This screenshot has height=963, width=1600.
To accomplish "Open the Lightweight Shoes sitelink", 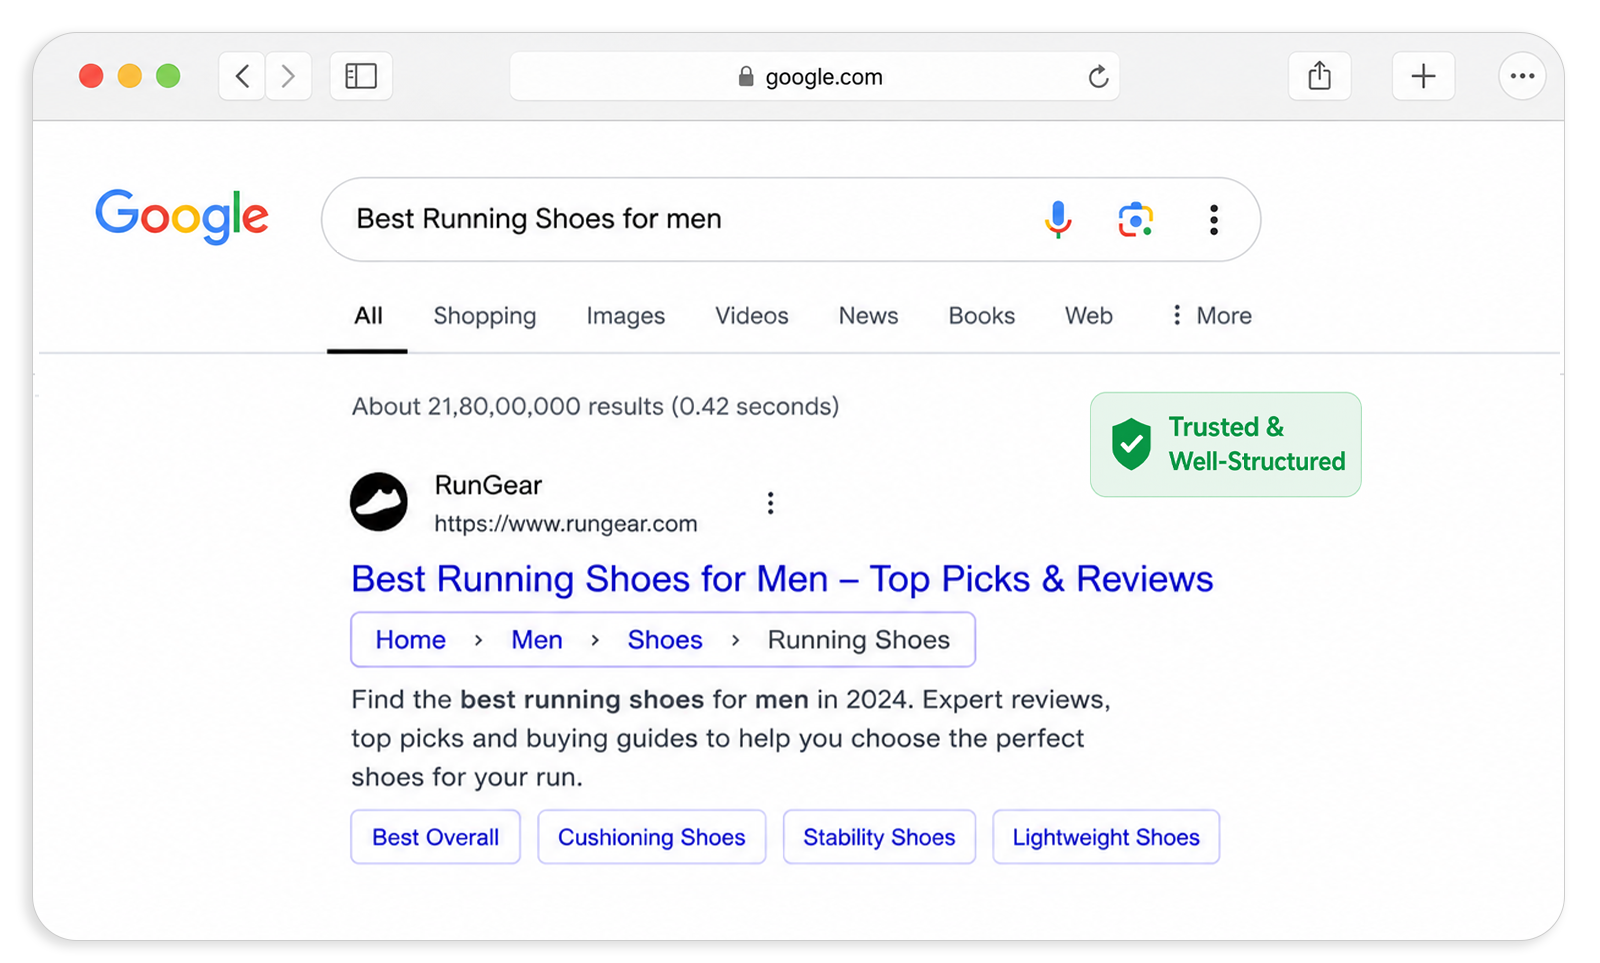I will pyautogui.click(x=1106, y=837).
